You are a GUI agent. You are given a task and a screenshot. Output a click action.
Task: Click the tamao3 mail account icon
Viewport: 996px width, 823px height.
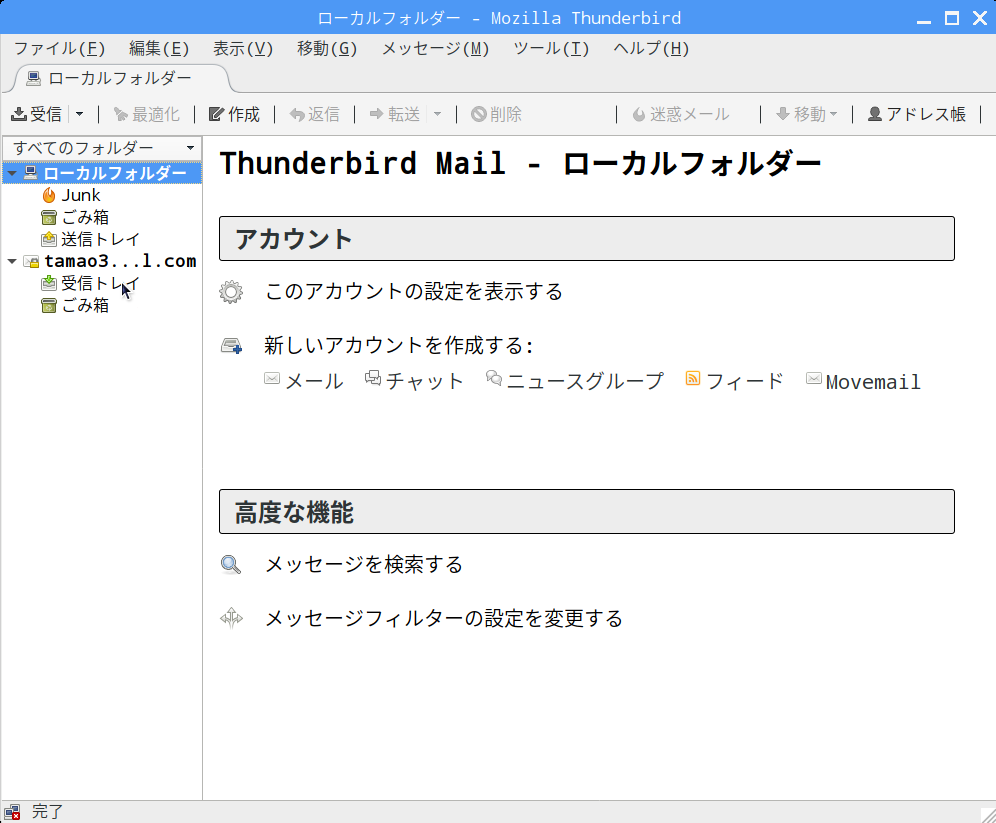(31, 262)
